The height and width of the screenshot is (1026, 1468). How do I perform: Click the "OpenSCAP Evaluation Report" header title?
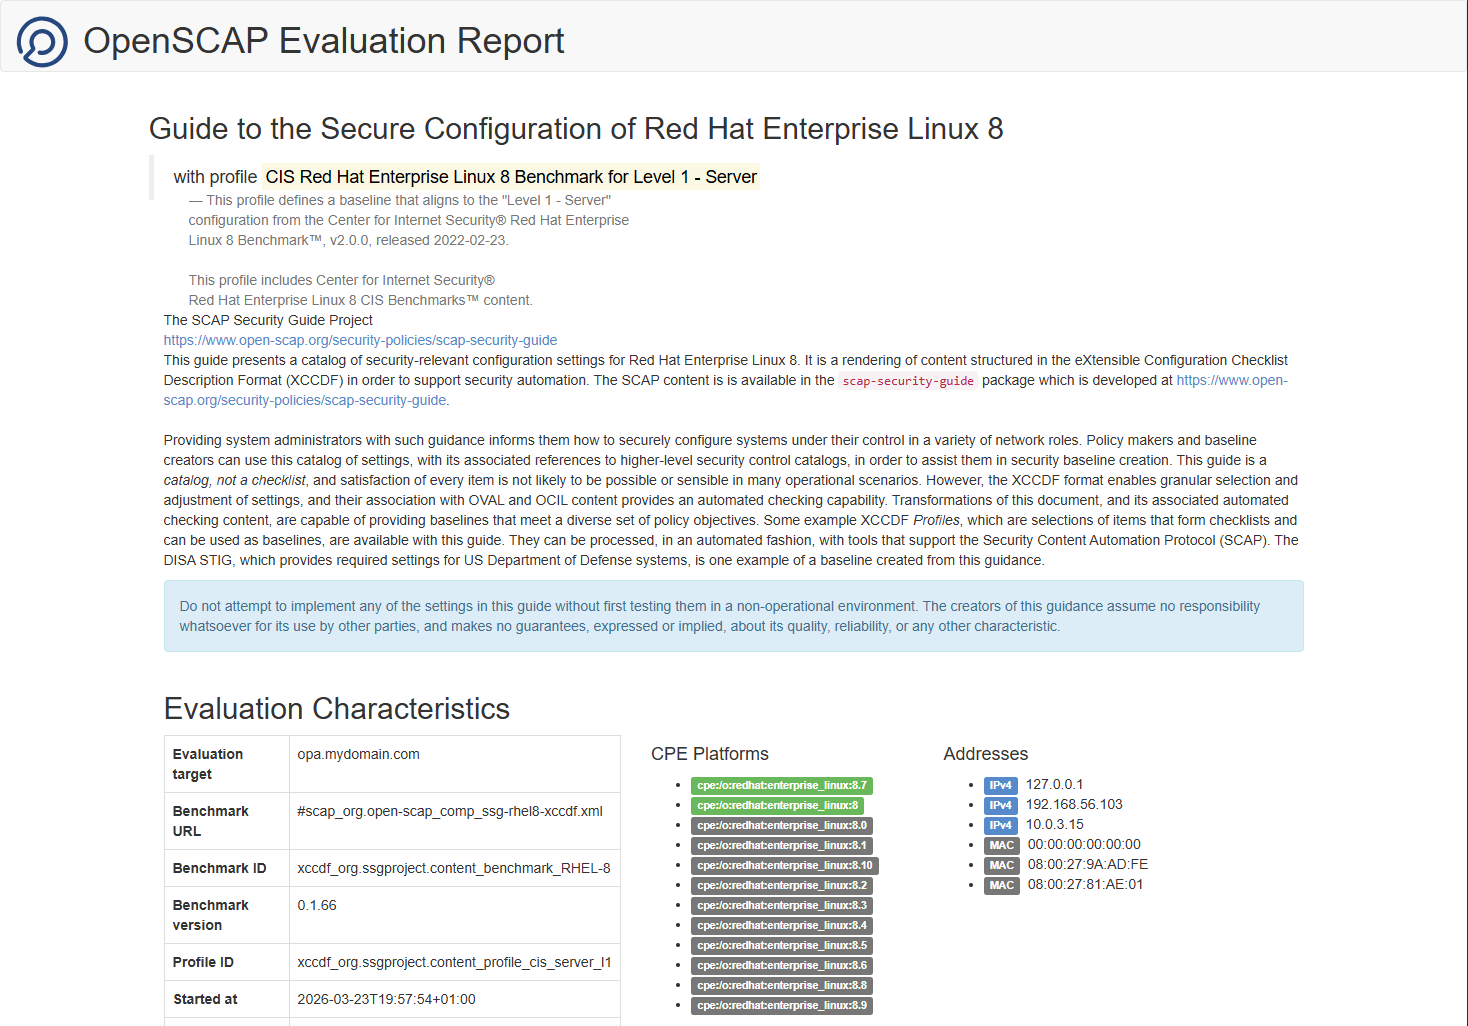point(323,41)
